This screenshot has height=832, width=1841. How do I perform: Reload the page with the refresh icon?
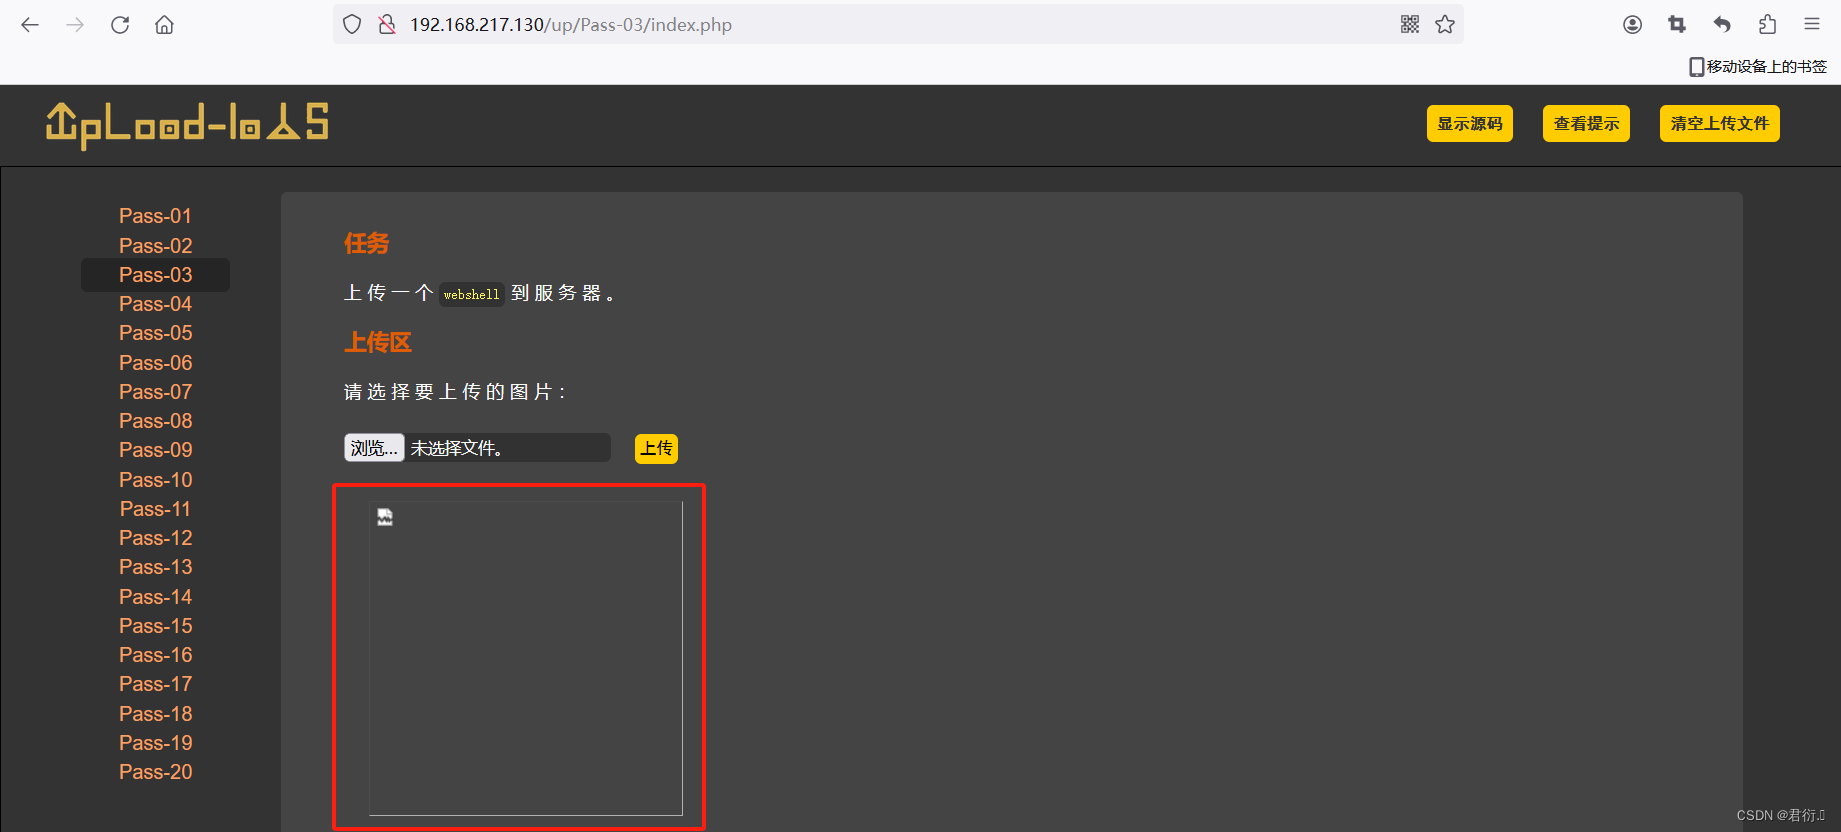click(x=120, y=25)
